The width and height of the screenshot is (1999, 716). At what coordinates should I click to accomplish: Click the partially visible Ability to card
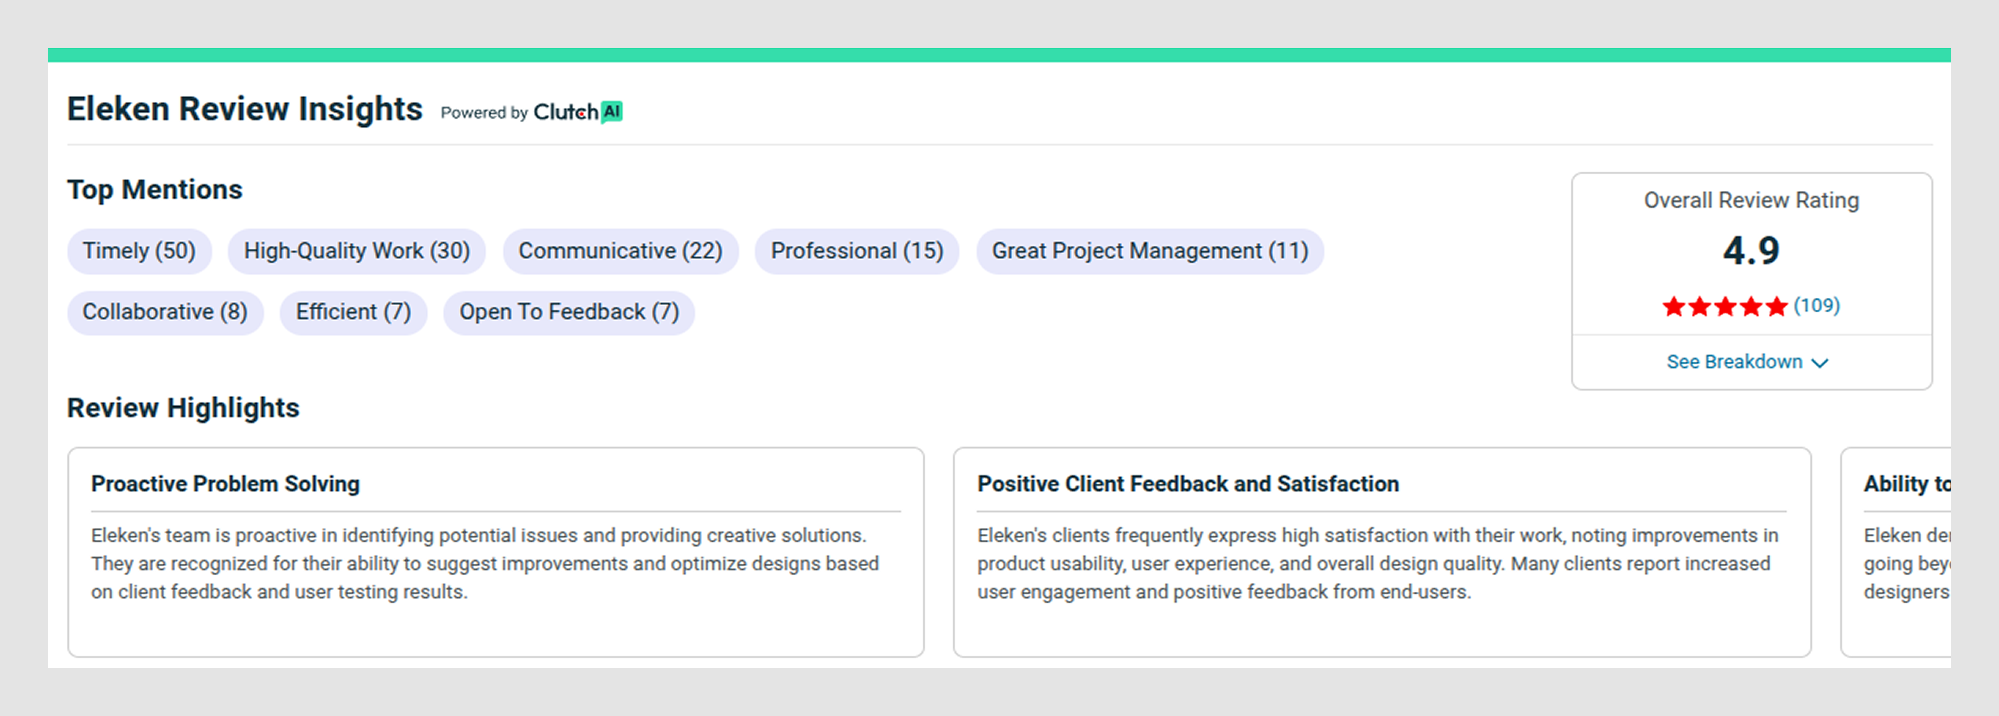(x=1896, y=552)
